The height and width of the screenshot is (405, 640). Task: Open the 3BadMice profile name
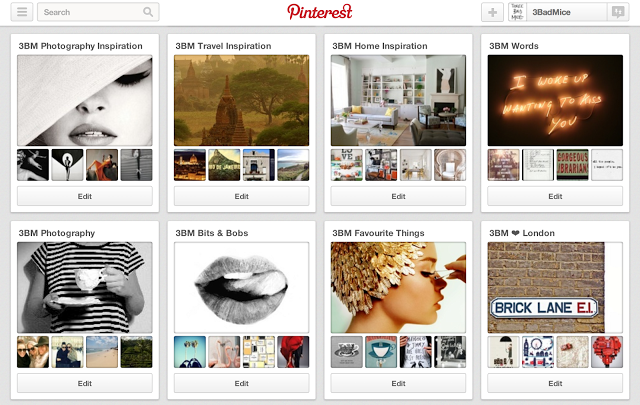[551, 12]
